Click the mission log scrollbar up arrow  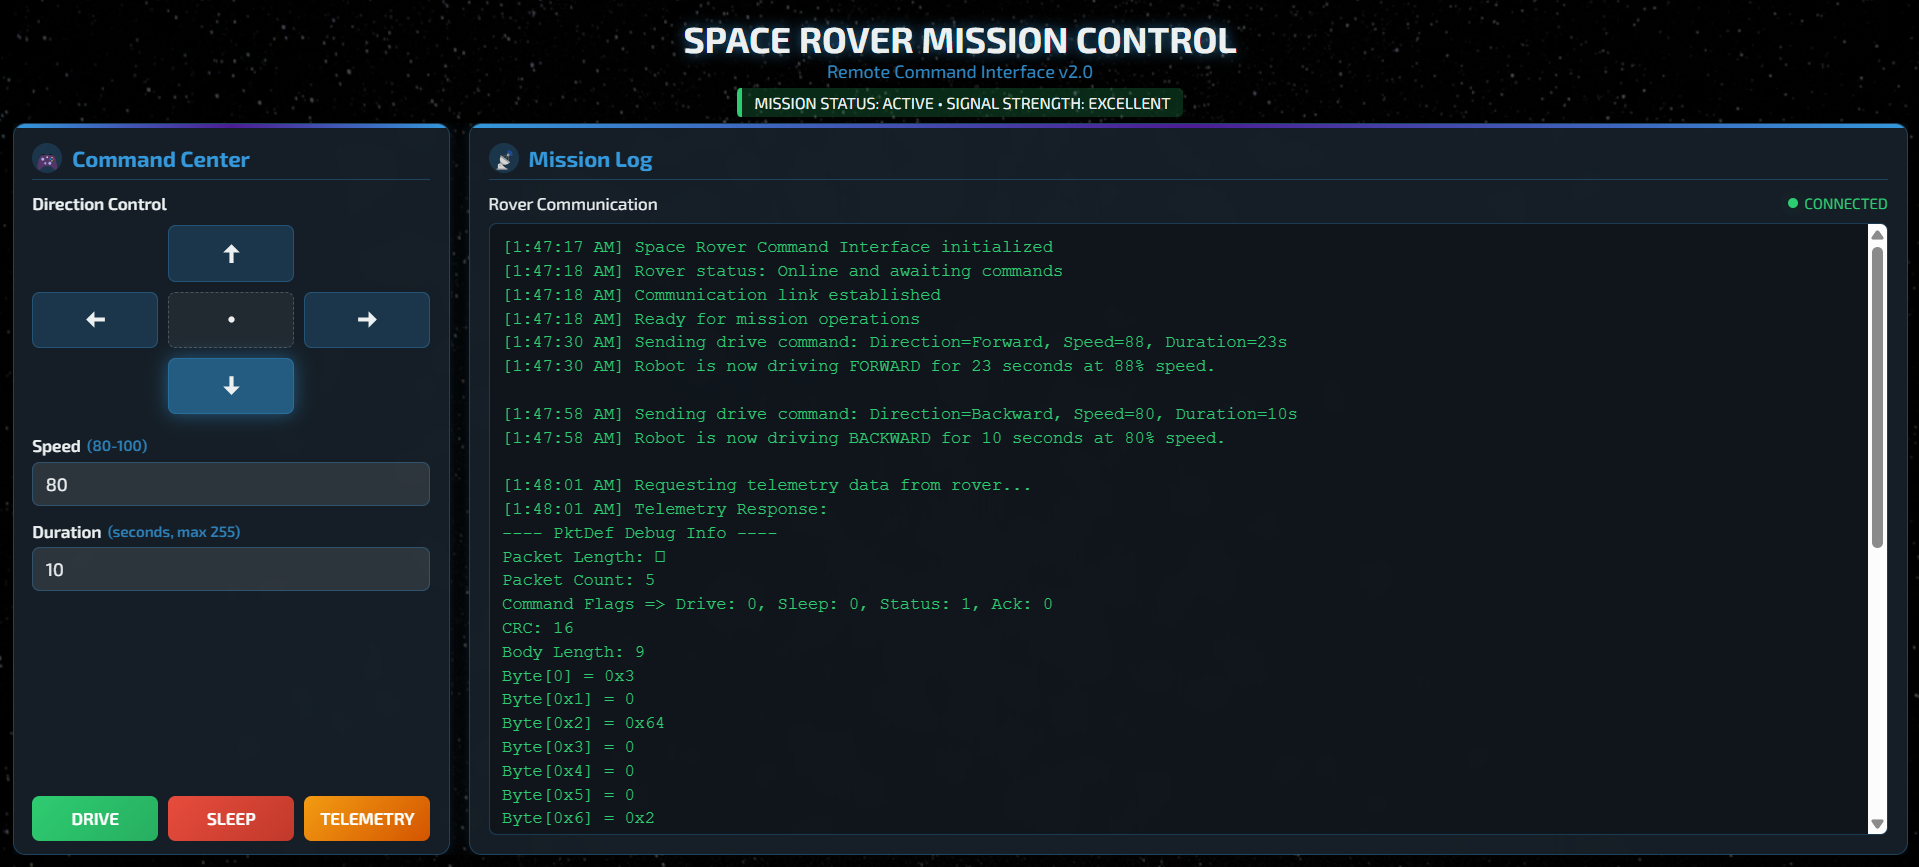[x=1877, y=235]
